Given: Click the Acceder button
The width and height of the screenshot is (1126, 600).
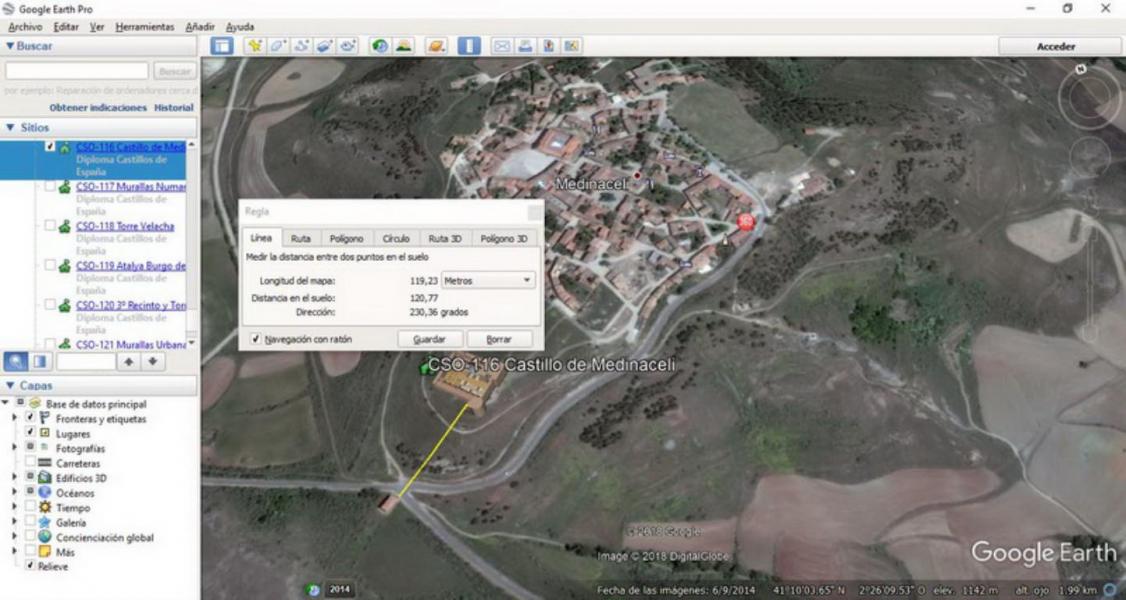Looking at the screenshot, I should click(1056, 46).
